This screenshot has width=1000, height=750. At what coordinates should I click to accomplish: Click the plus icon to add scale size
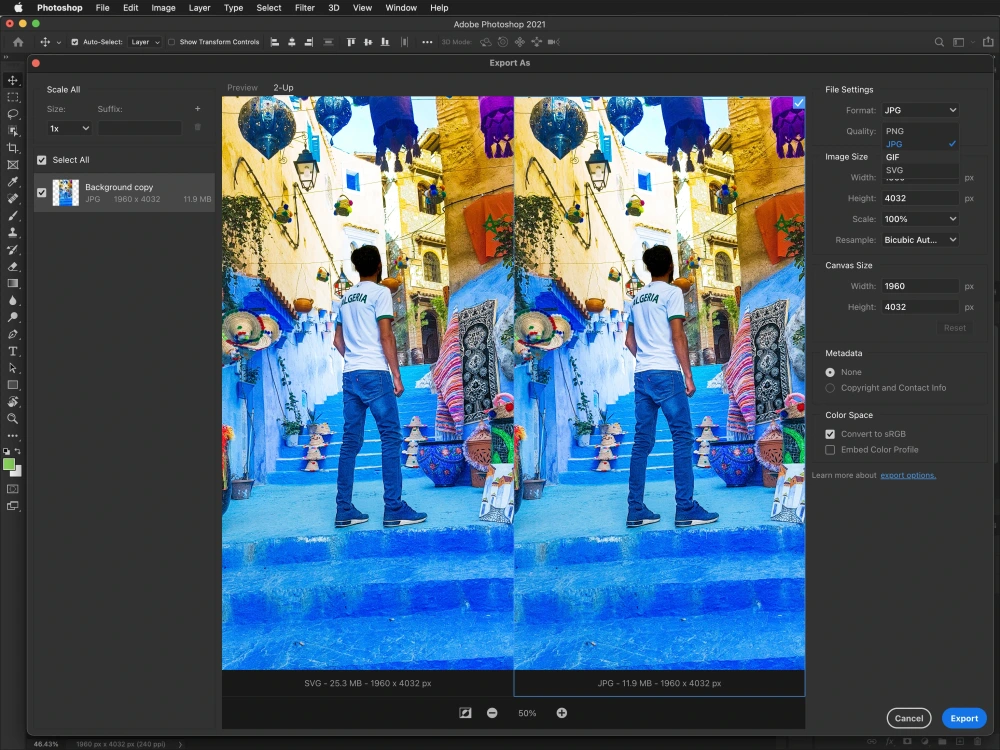tap(198, 108)
